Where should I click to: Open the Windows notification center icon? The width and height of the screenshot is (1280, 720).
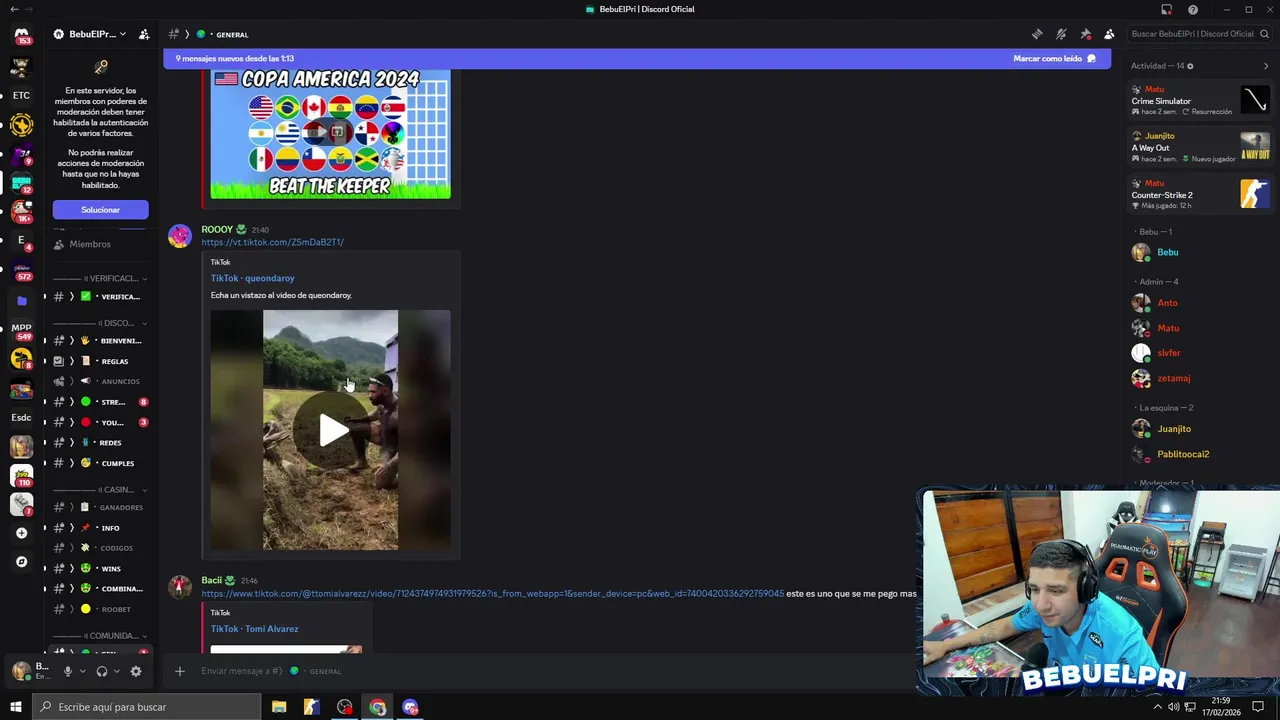coord(1258,707)
